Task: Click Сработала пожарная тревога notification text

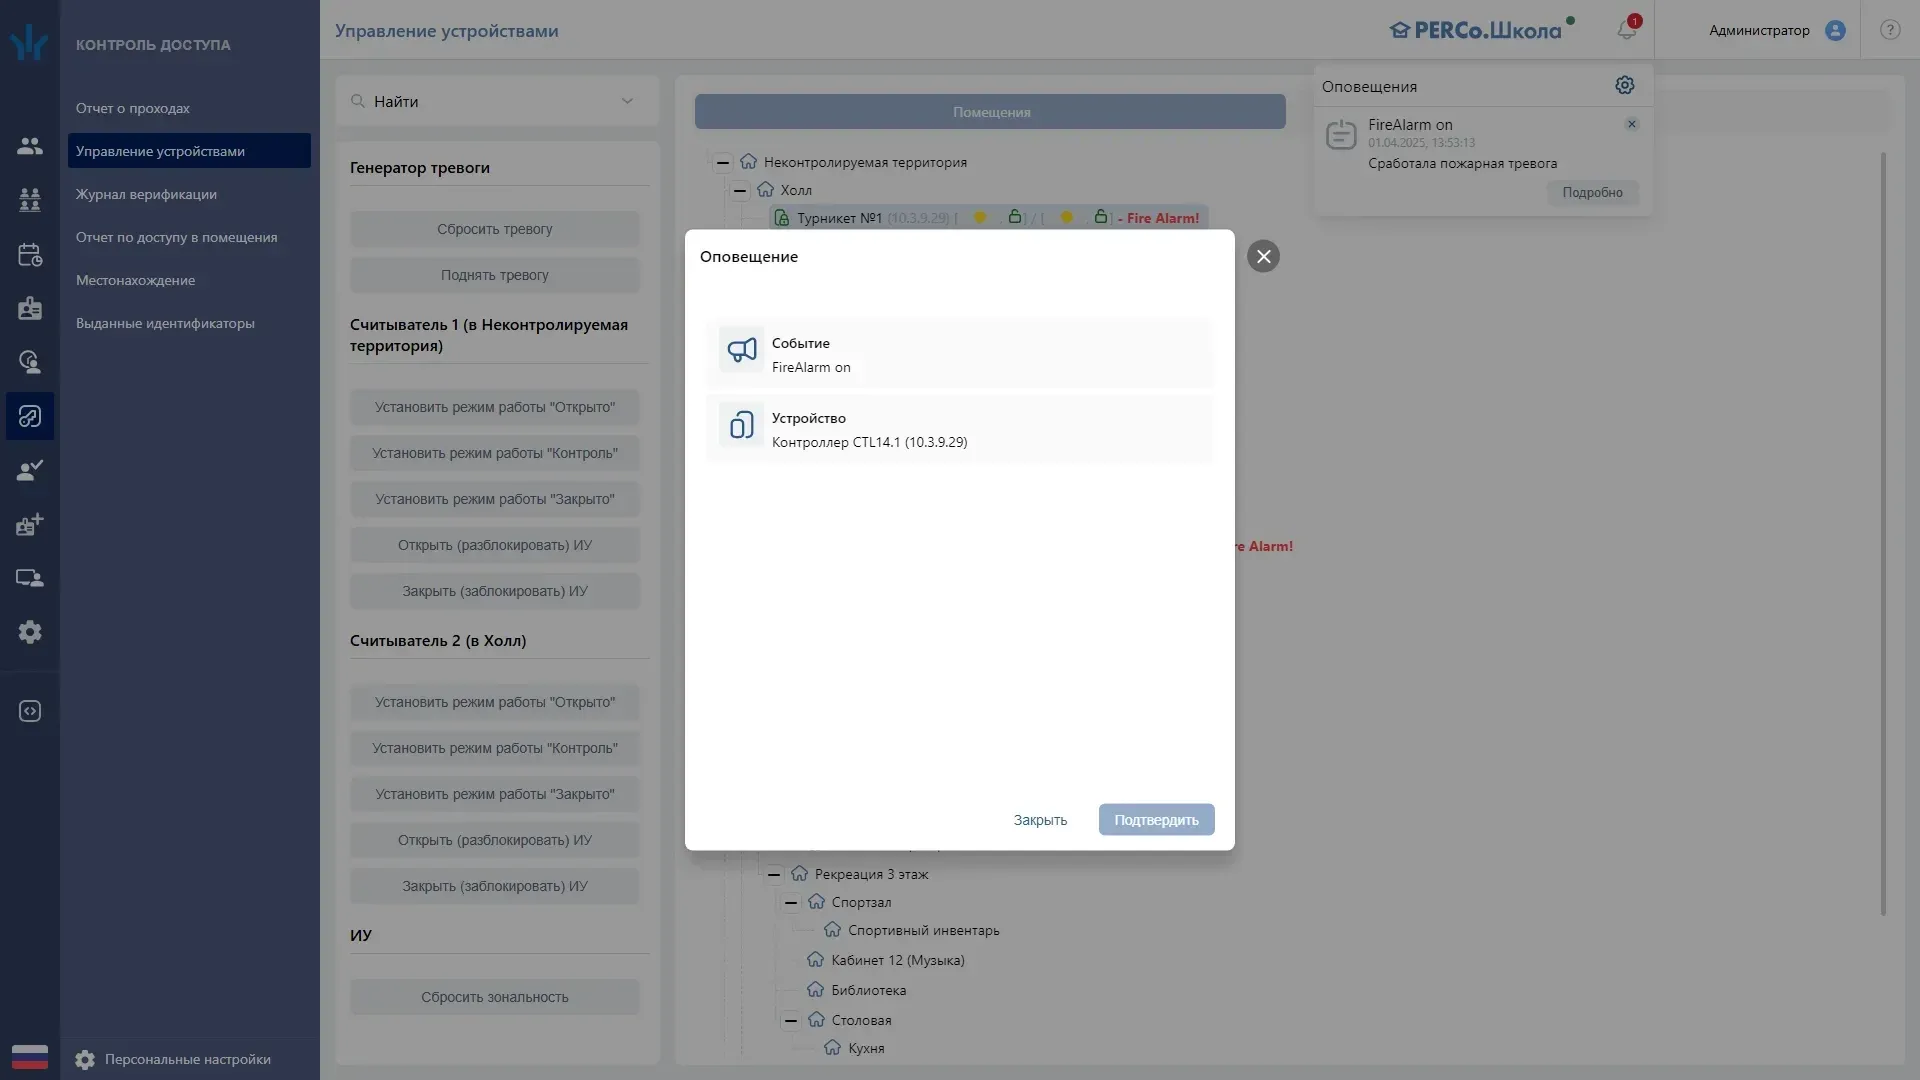Action: coord(1462,163)
